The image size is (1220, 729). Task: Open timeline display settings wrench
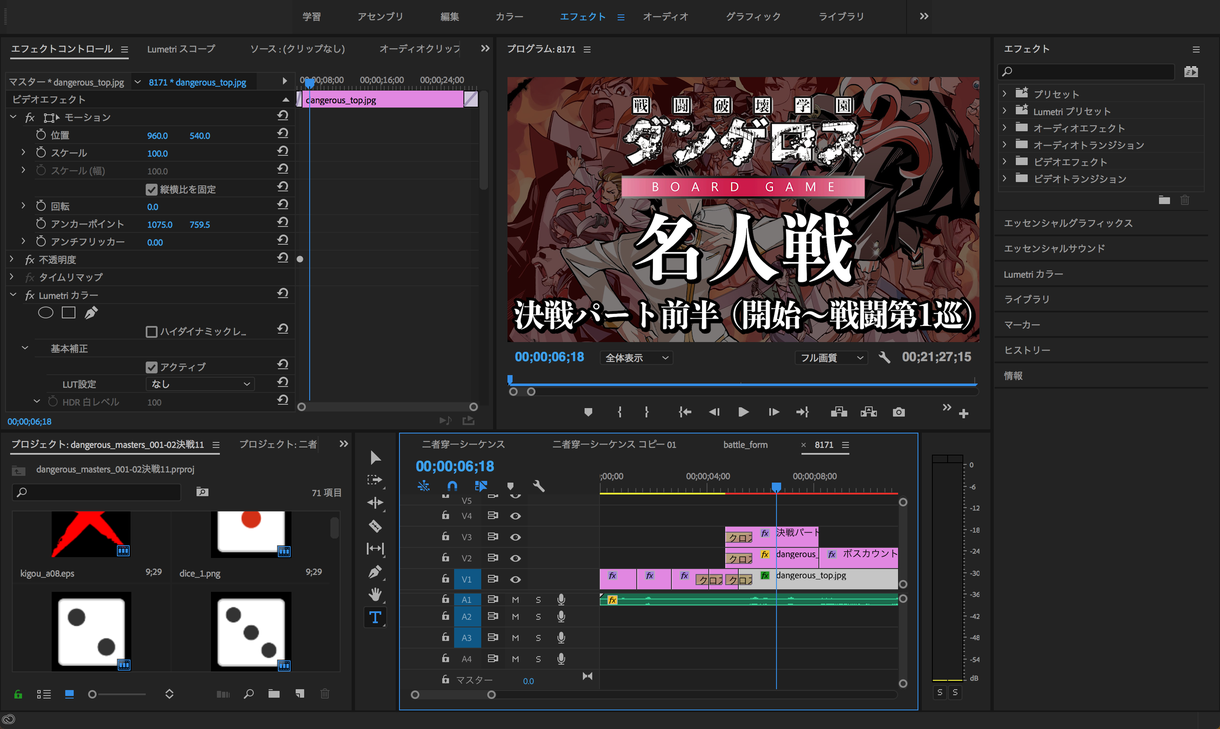(539, 486)
